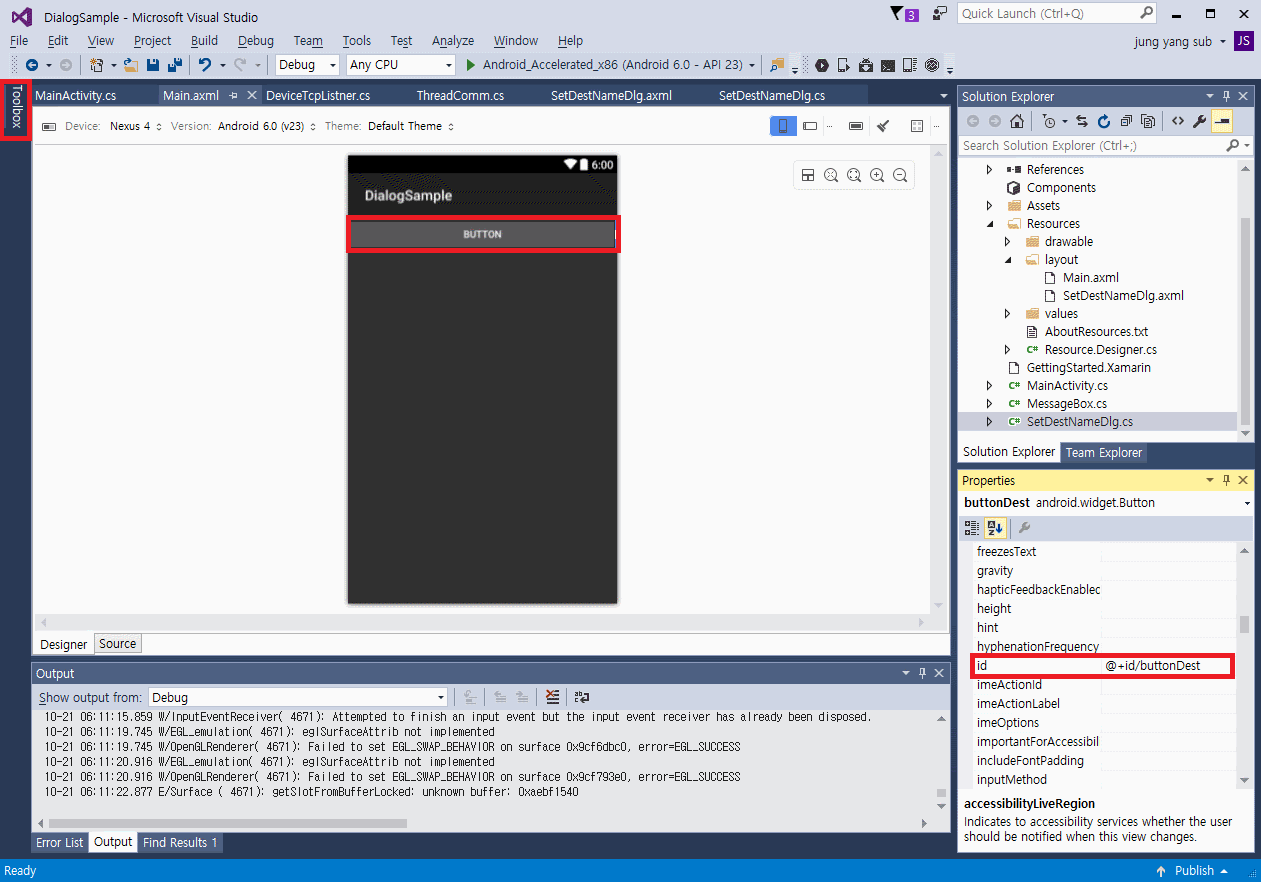Click the feedback icon beside notifications
Image resolution: width=1261 pixels, height=882 pixels.
click(x=939, y=13)
